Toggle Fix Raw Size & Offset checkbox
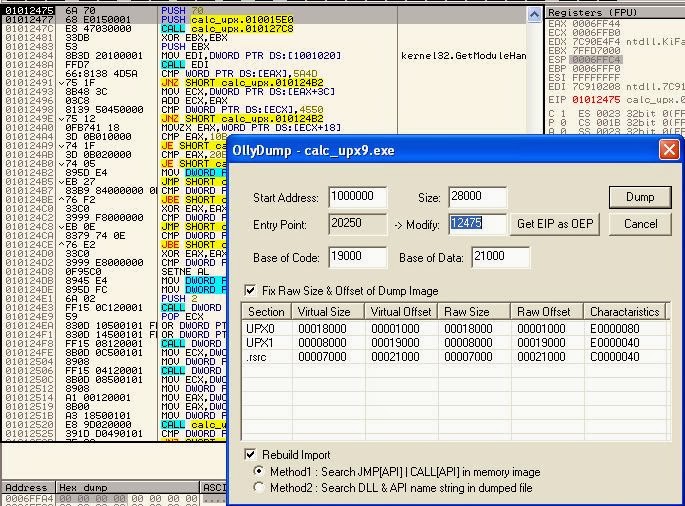The image size is (685, 506). (x=250, y=291)
